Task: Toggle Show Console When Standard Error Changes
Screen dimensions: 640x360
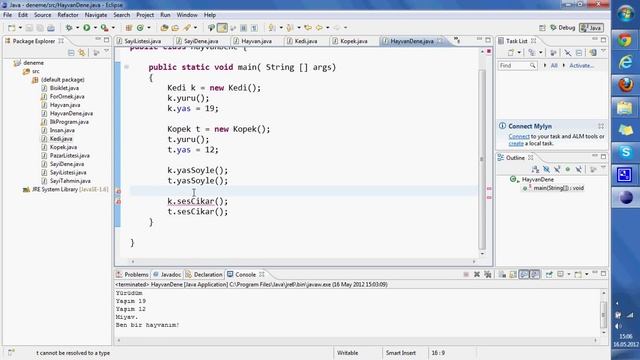Action: (535, 274)
